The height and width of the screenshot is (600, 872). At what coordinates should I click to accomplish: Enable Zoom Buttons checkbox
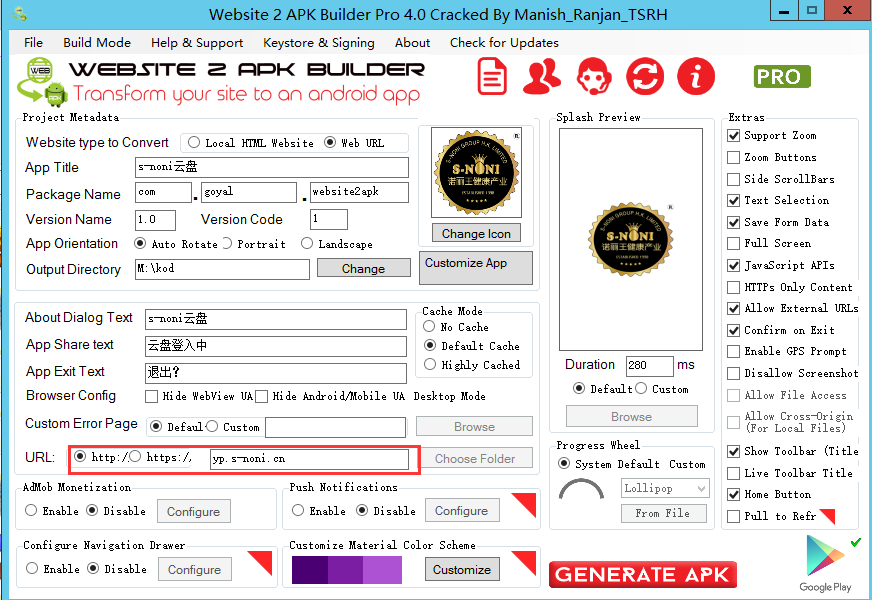pos(734,157)
